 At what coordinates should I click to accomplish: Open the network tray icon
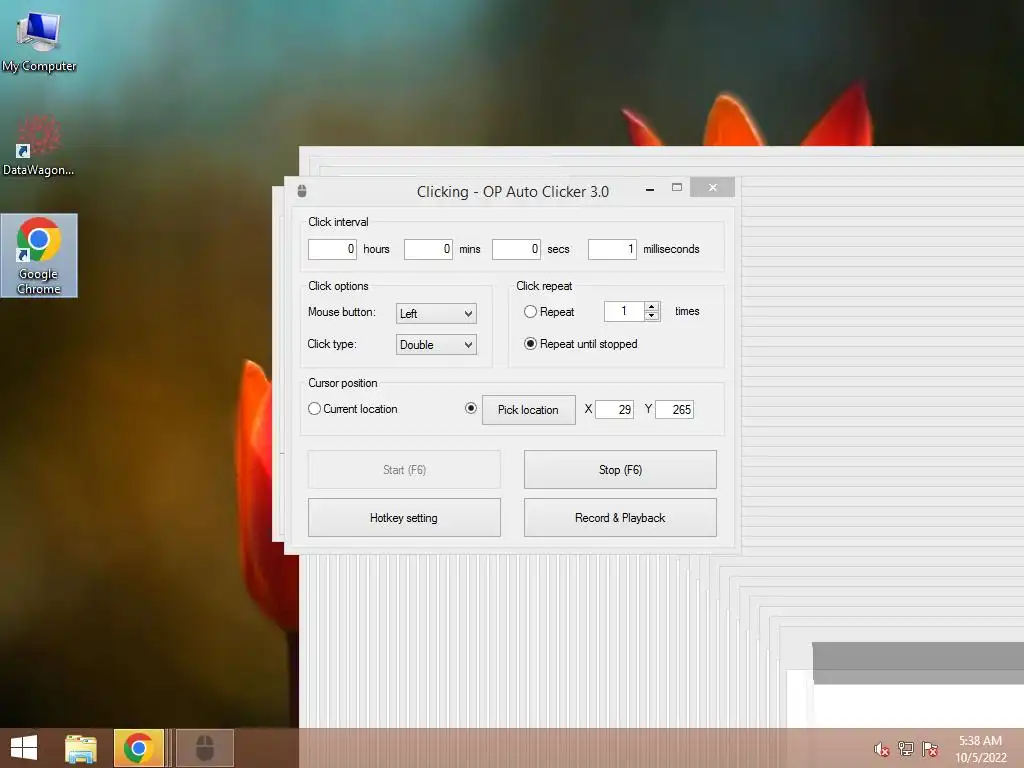click(905, 748)
